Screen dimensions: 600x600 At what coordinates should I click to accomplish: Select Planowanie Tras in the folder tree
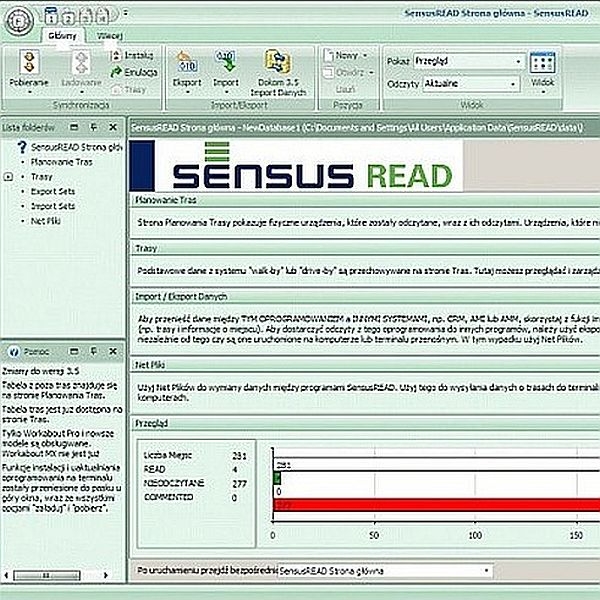[x=62, y=162]
